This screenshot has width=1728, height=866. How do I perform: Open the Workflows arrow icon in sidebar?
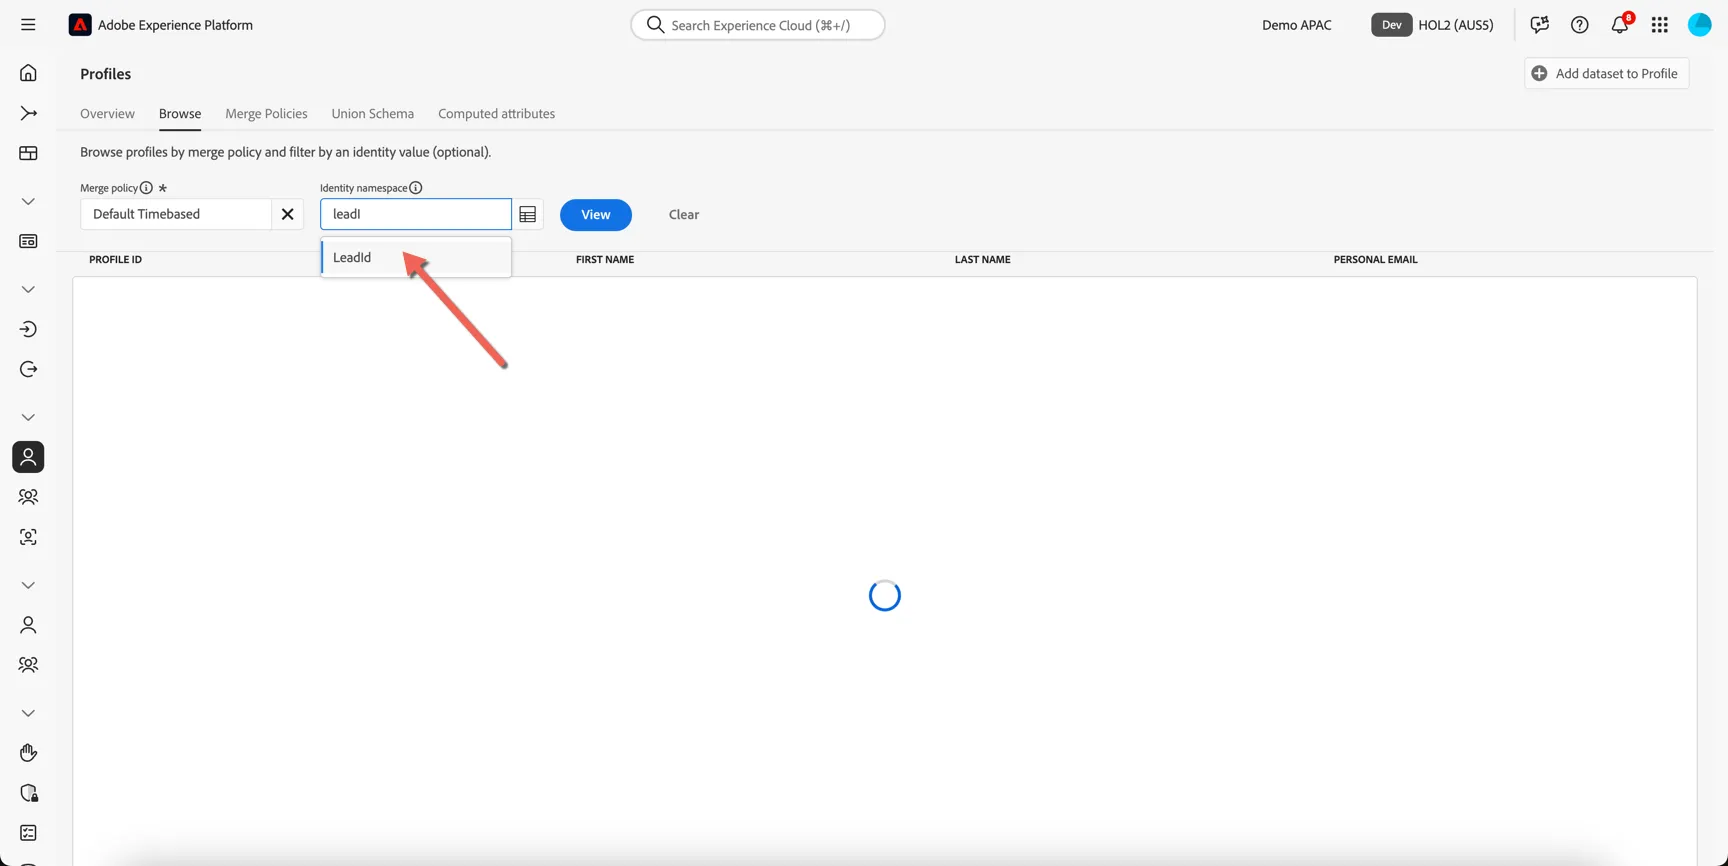(28, 113)
